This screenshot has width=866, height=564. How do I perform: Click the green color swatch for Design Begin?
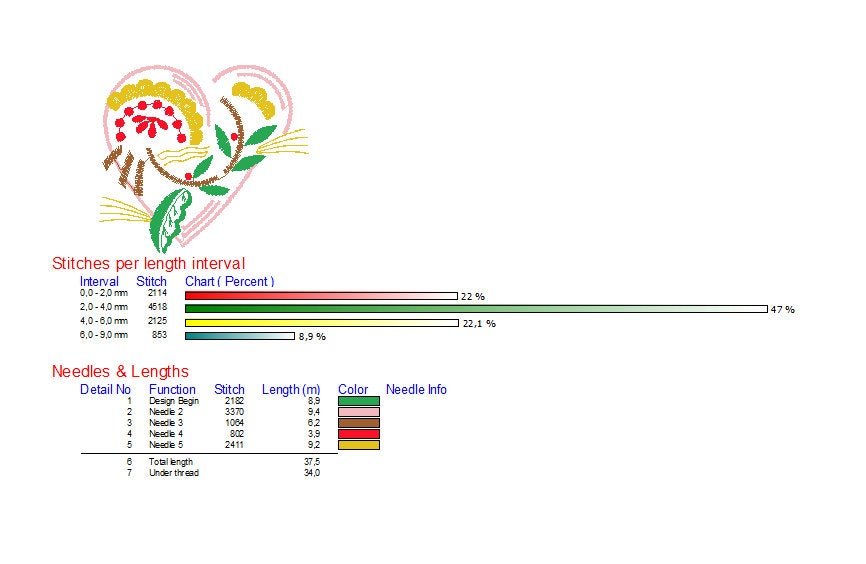point(359,401)
